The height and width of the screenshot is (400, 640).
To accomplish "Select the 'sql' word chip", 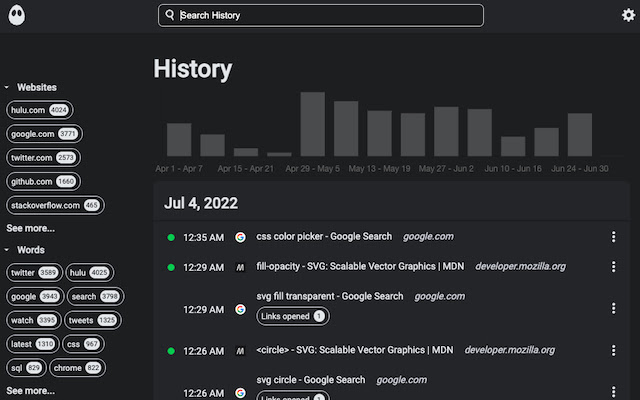I will click(x=26, y=368).
